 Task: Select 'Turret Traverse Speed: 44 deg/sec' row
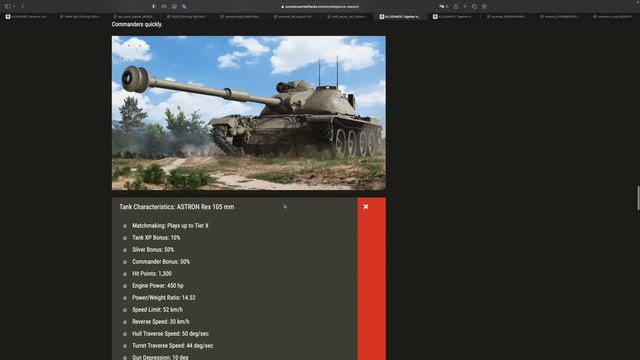(x=172, y=346)
